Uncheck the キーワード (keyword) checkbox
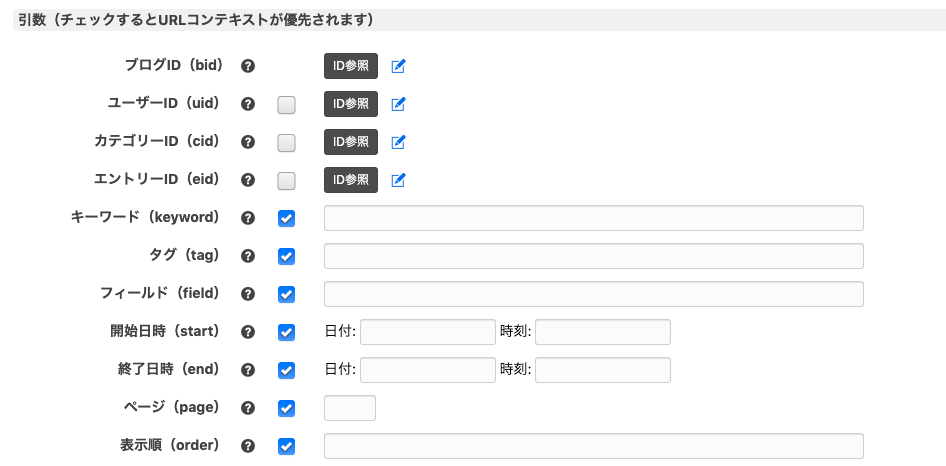This screenshot has width=946, height=466. point(287,219)
